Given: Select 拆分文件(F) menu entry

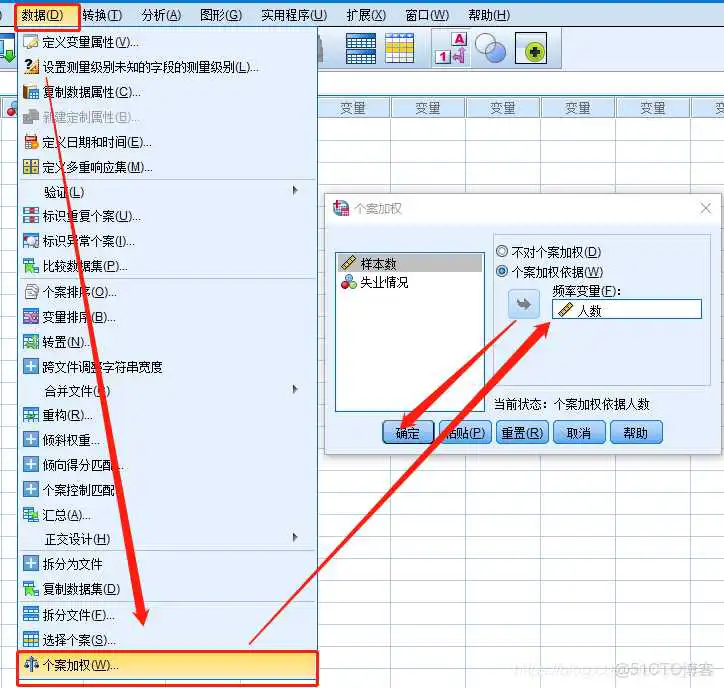Looking at the screenshot, I should (168, 616).
